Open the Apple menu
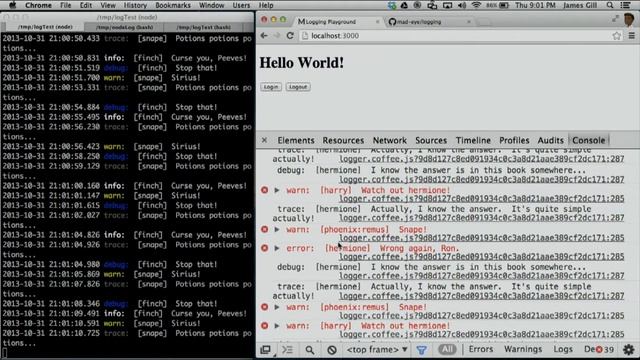Viewport: 640px width, 360px height. pyautogui.click(x=13, y=5)
